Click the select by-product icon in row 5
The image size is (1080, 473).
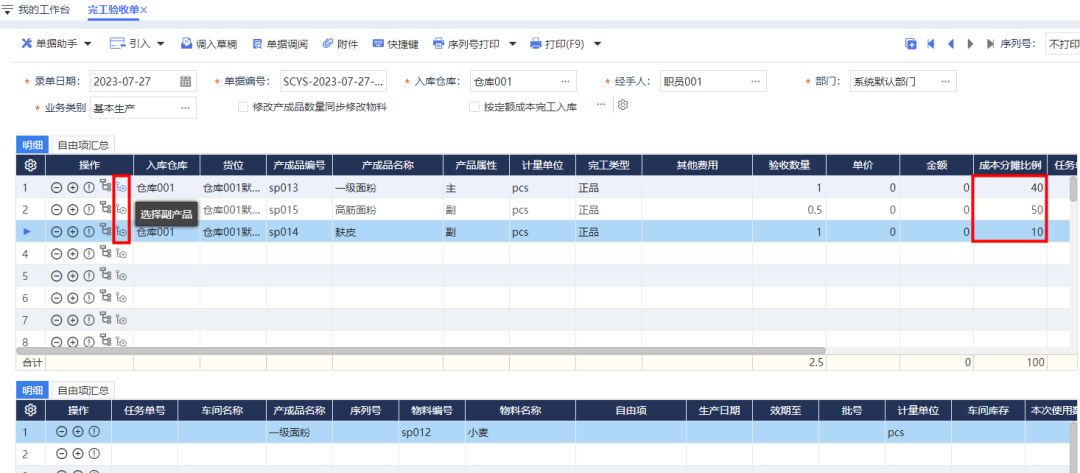point(122,276)
